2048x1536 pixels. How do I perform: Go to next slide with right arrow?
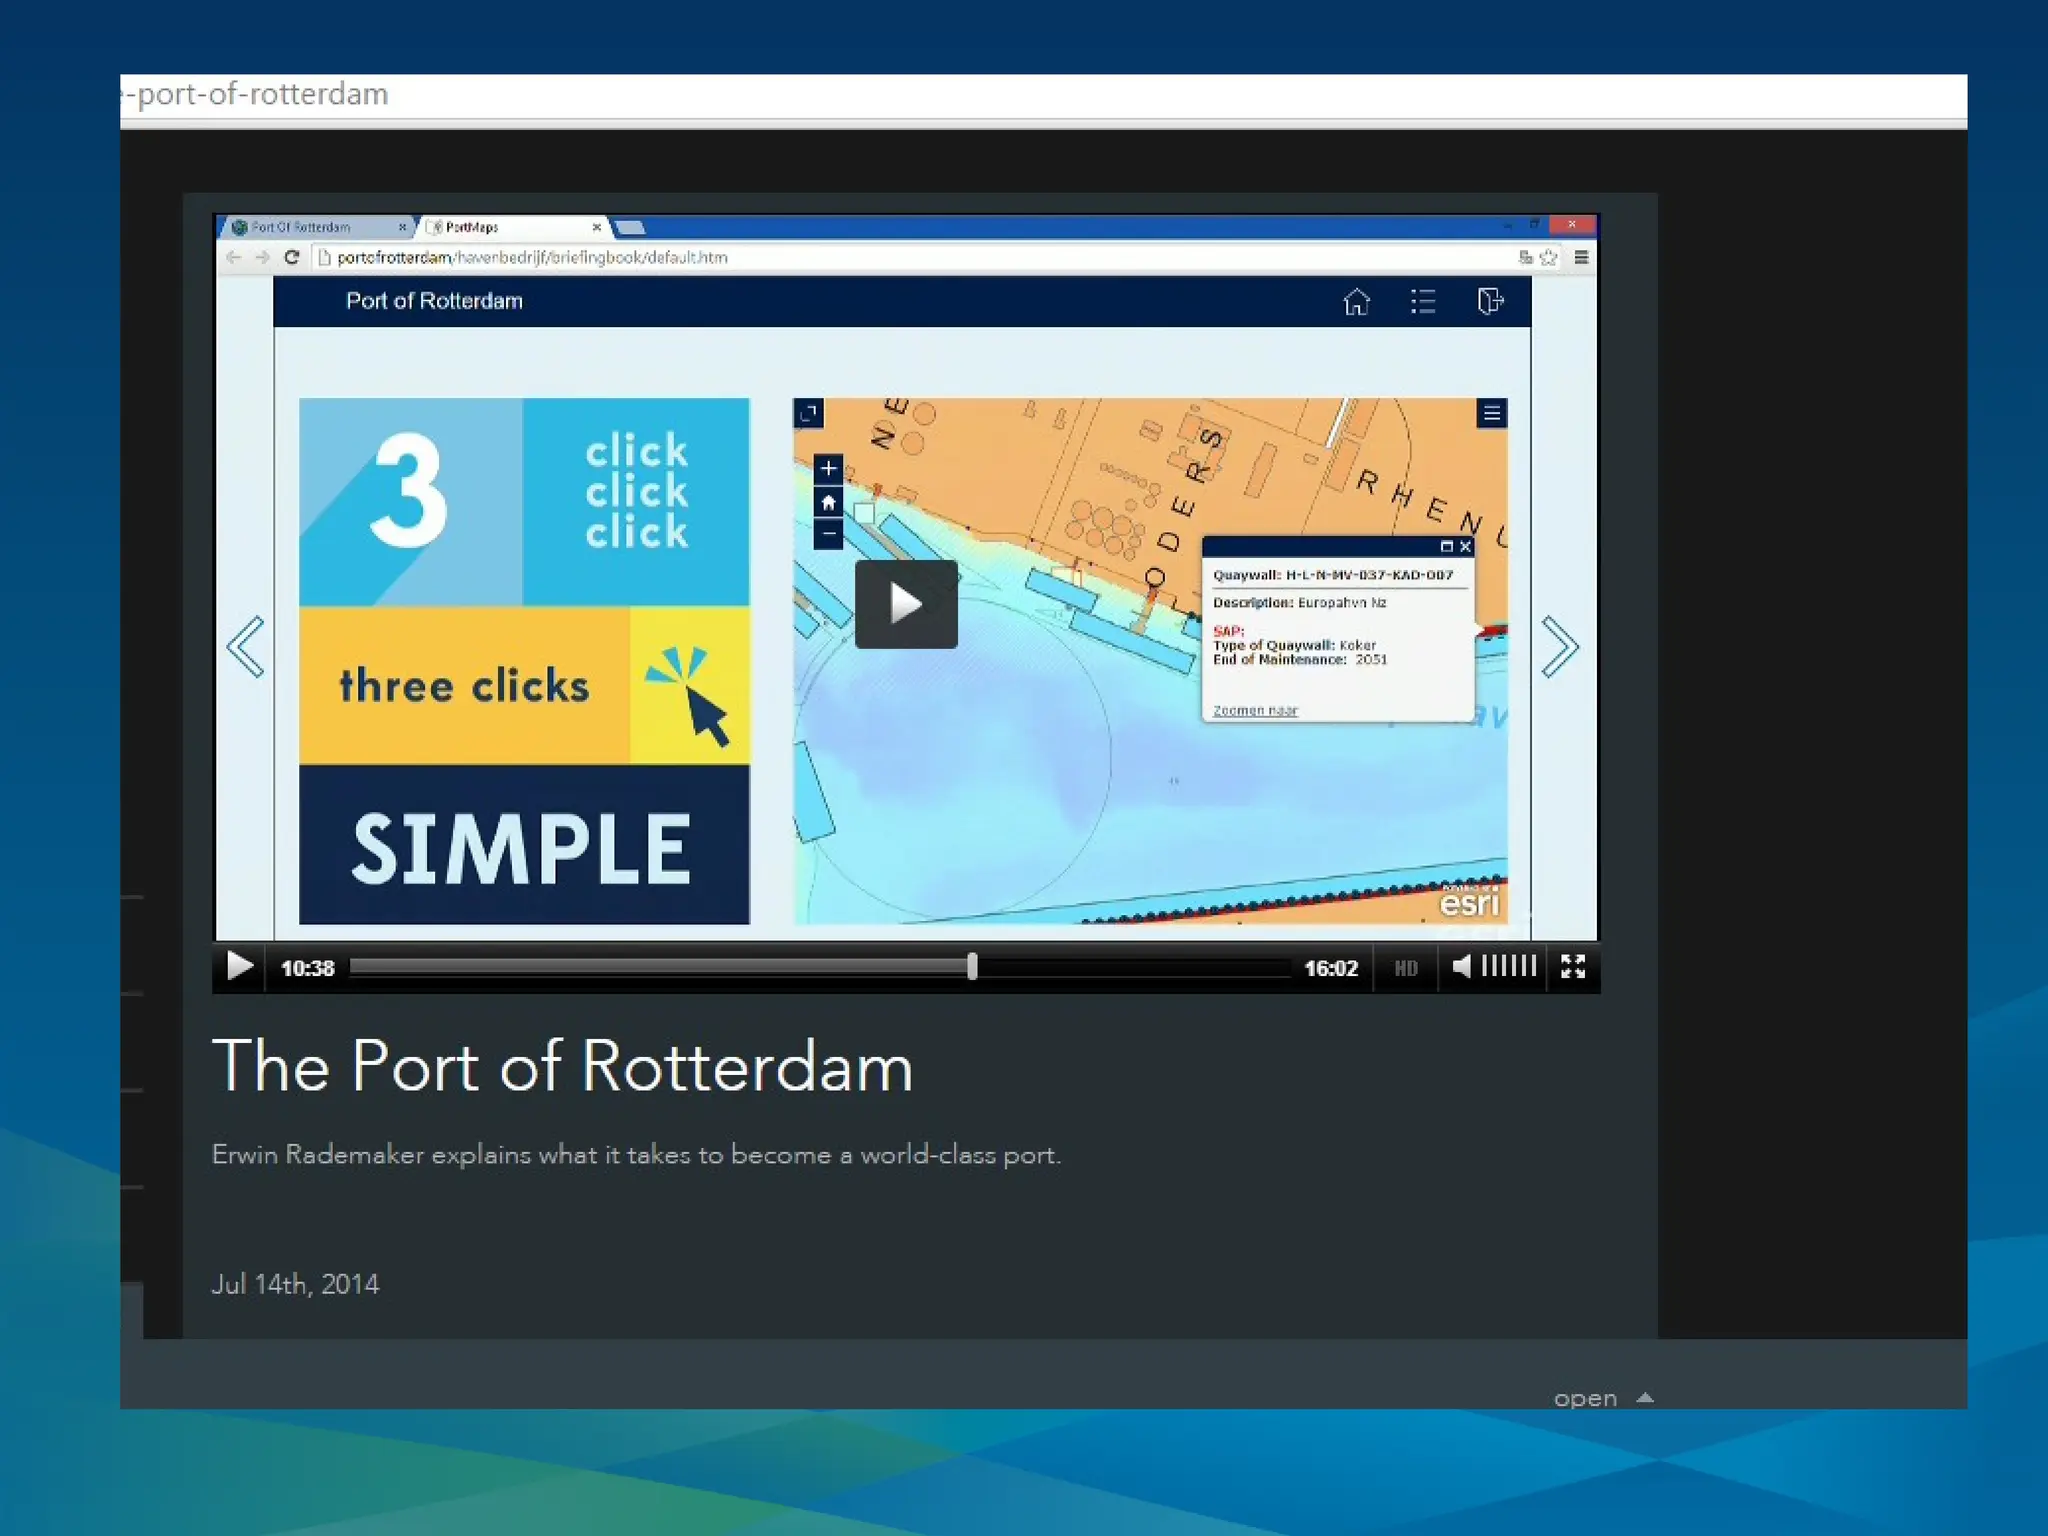(x=1559, y=647)
